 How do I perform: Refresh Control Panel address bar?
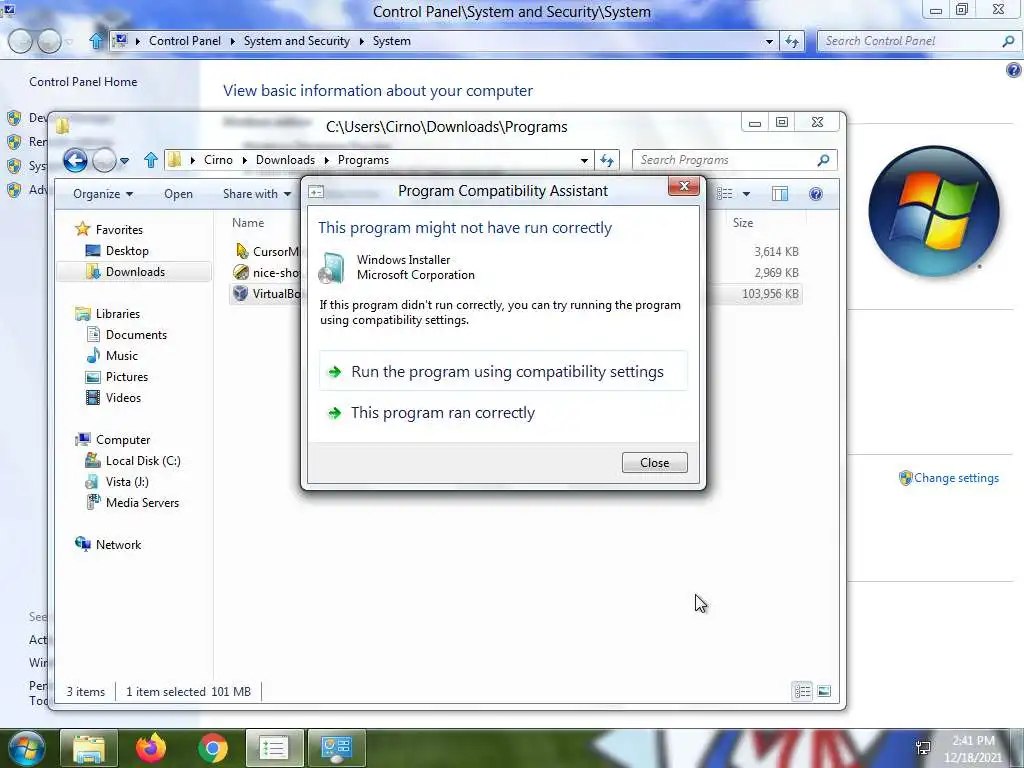point(792,41)
